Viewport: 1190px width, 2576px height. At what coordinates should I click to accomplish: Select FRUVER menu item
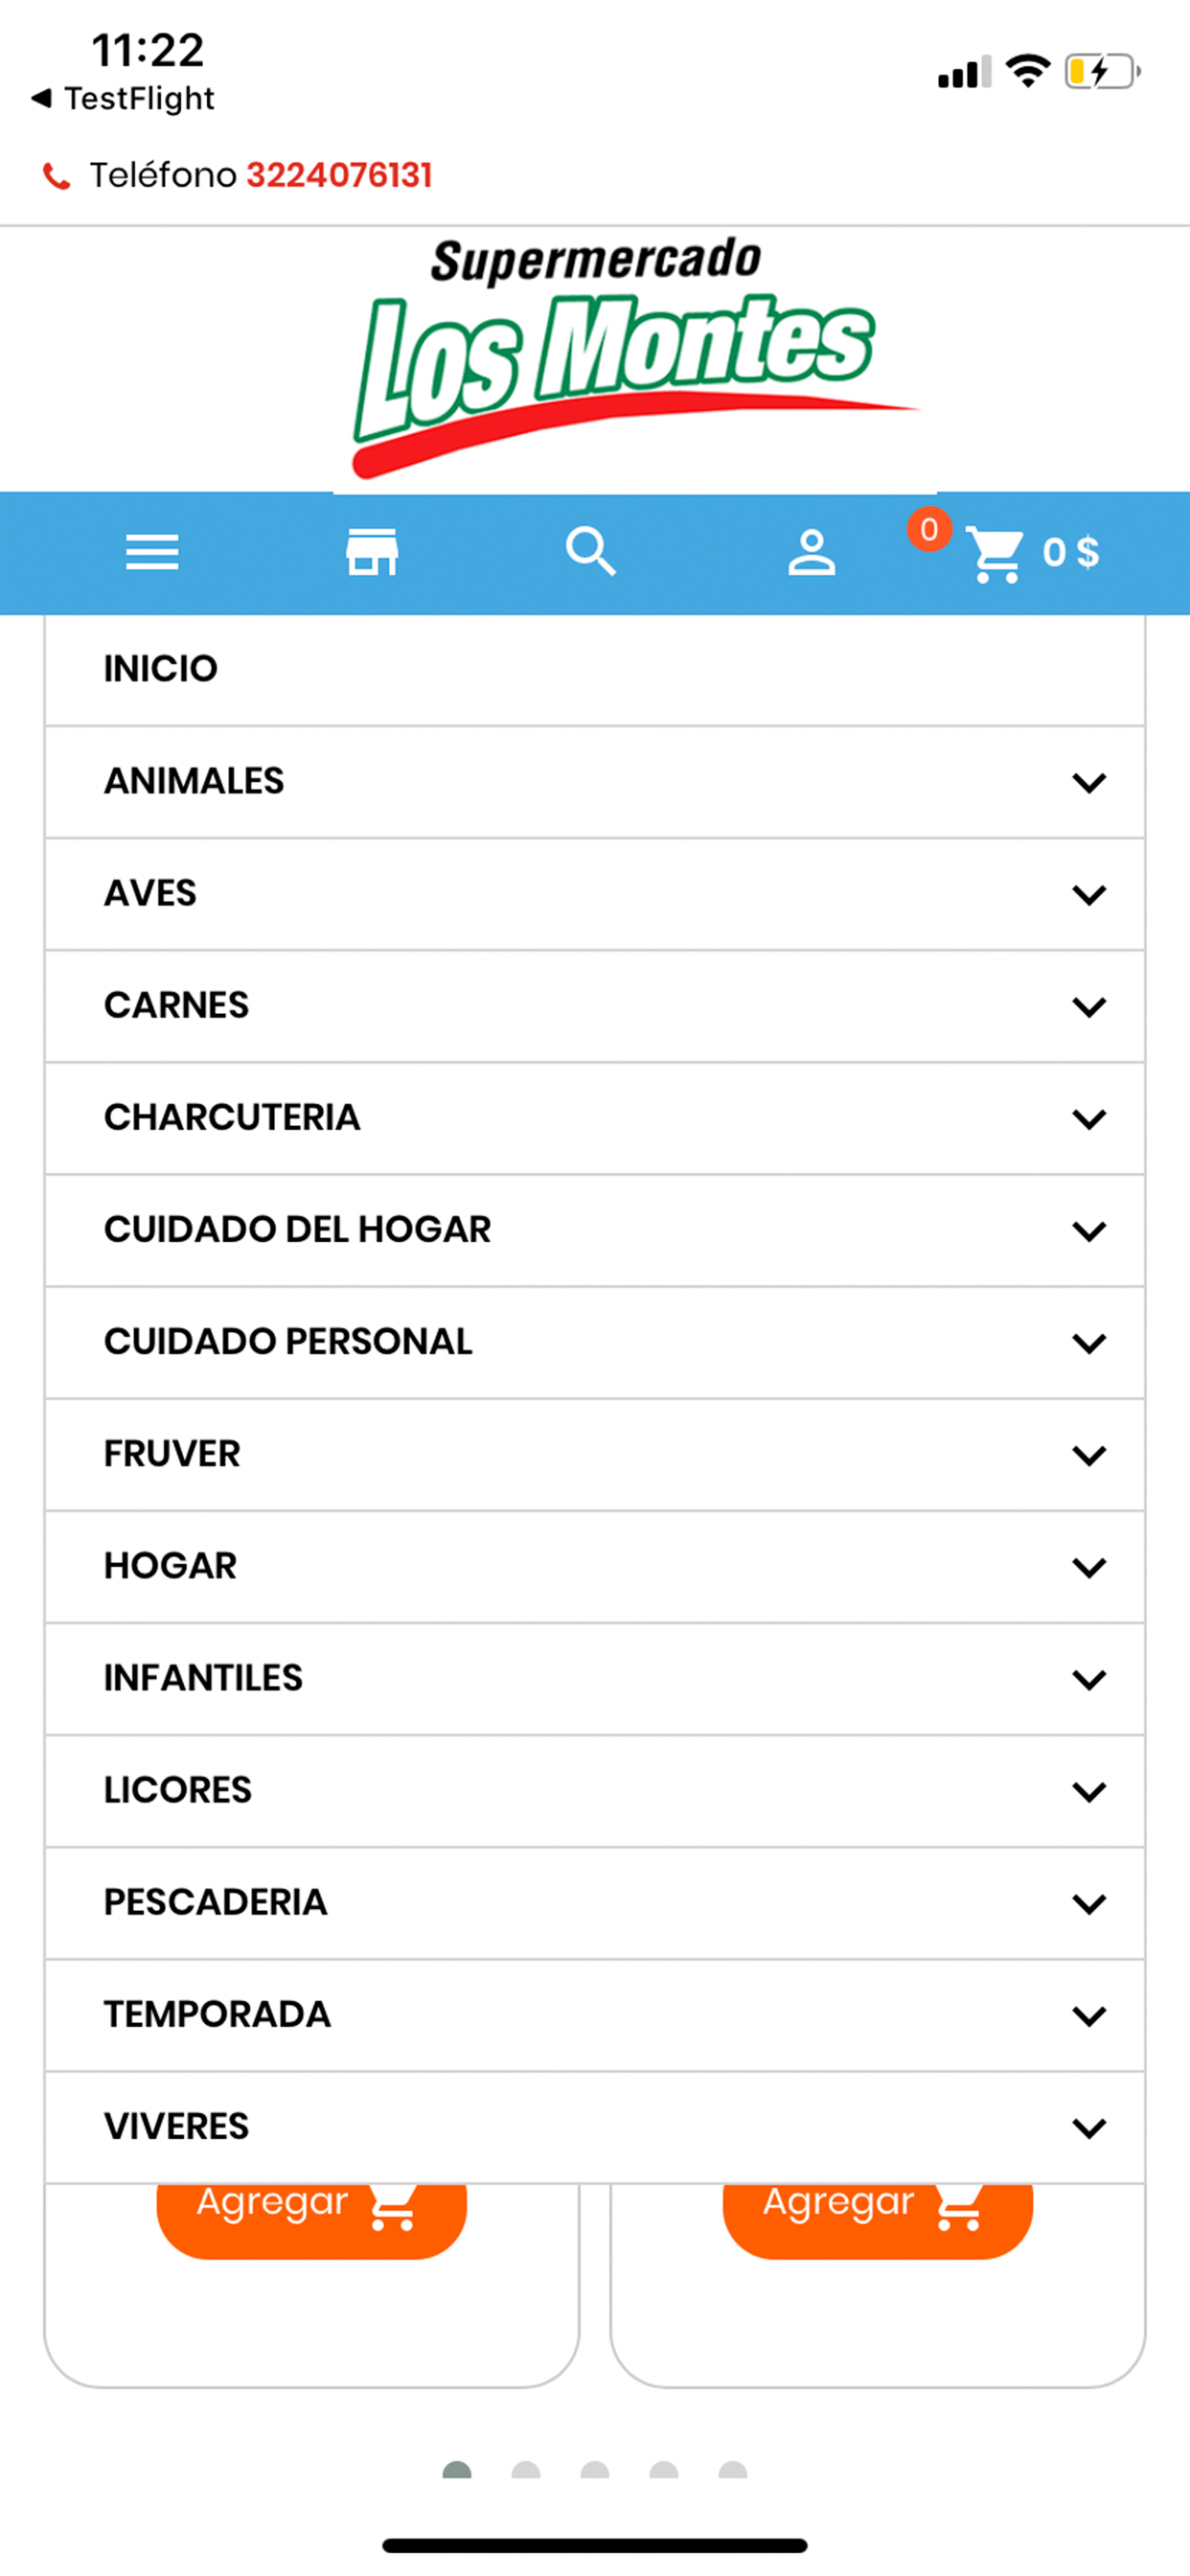(x=595, y=1455)
